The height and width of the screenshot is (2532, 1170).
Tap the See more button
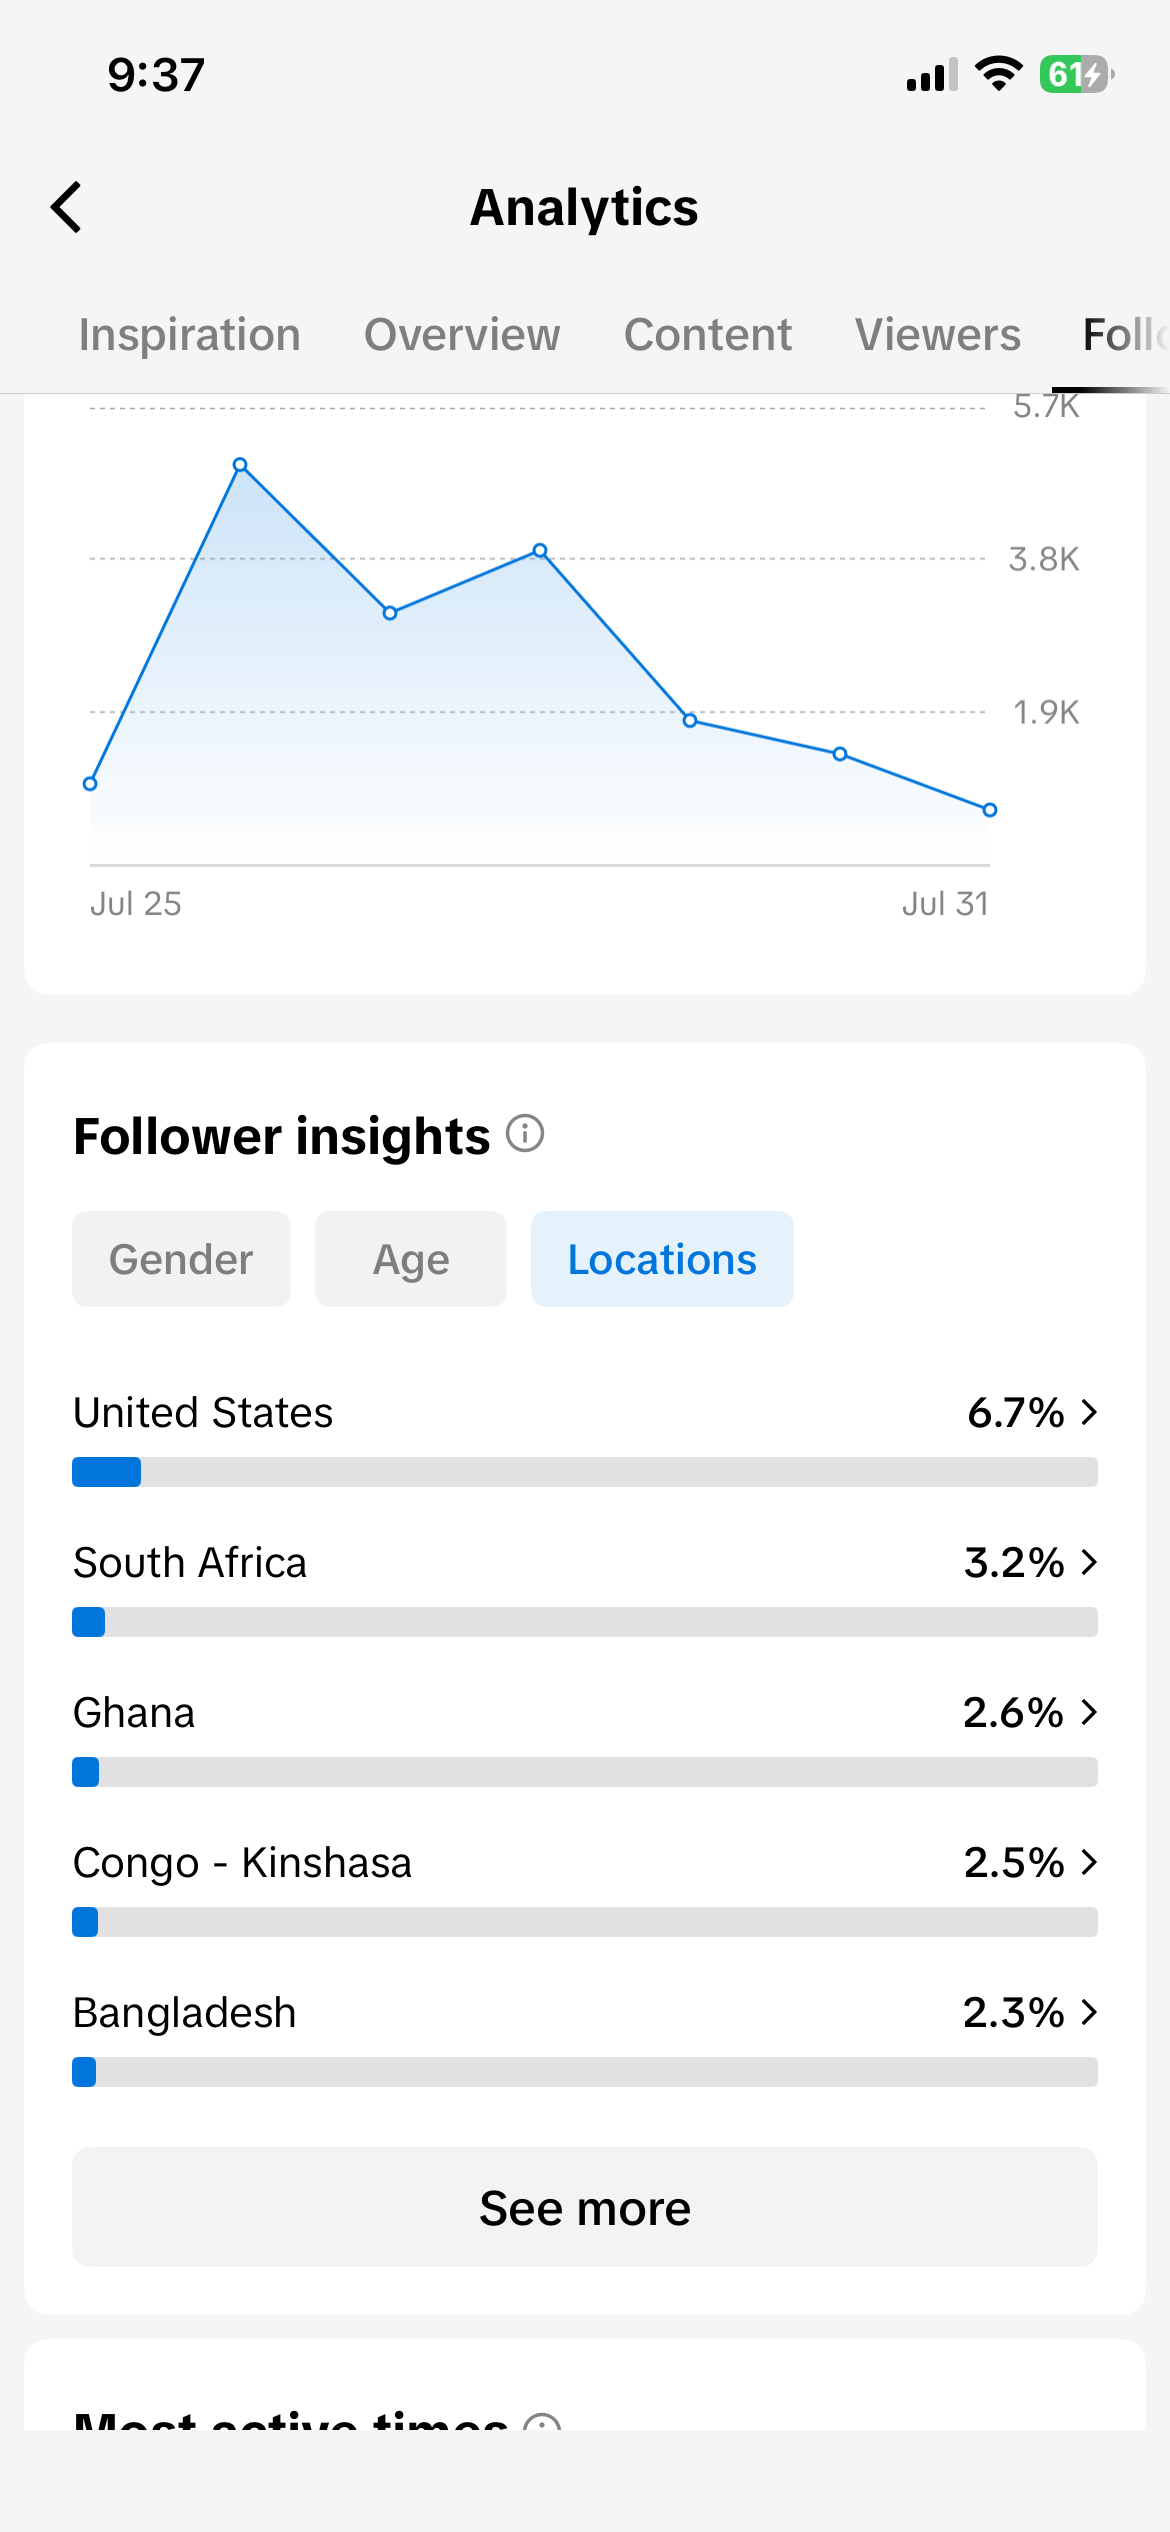pos(585,2207)
